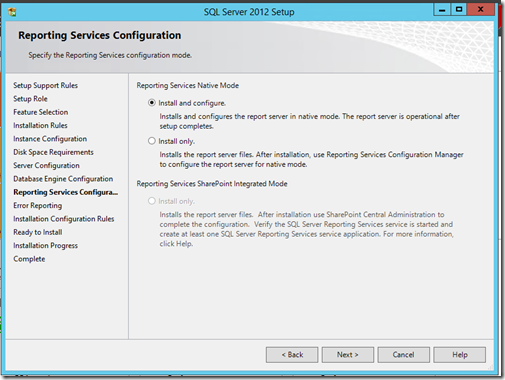Open Help for this setup page

pyautogui.click(x=460, y=355)
